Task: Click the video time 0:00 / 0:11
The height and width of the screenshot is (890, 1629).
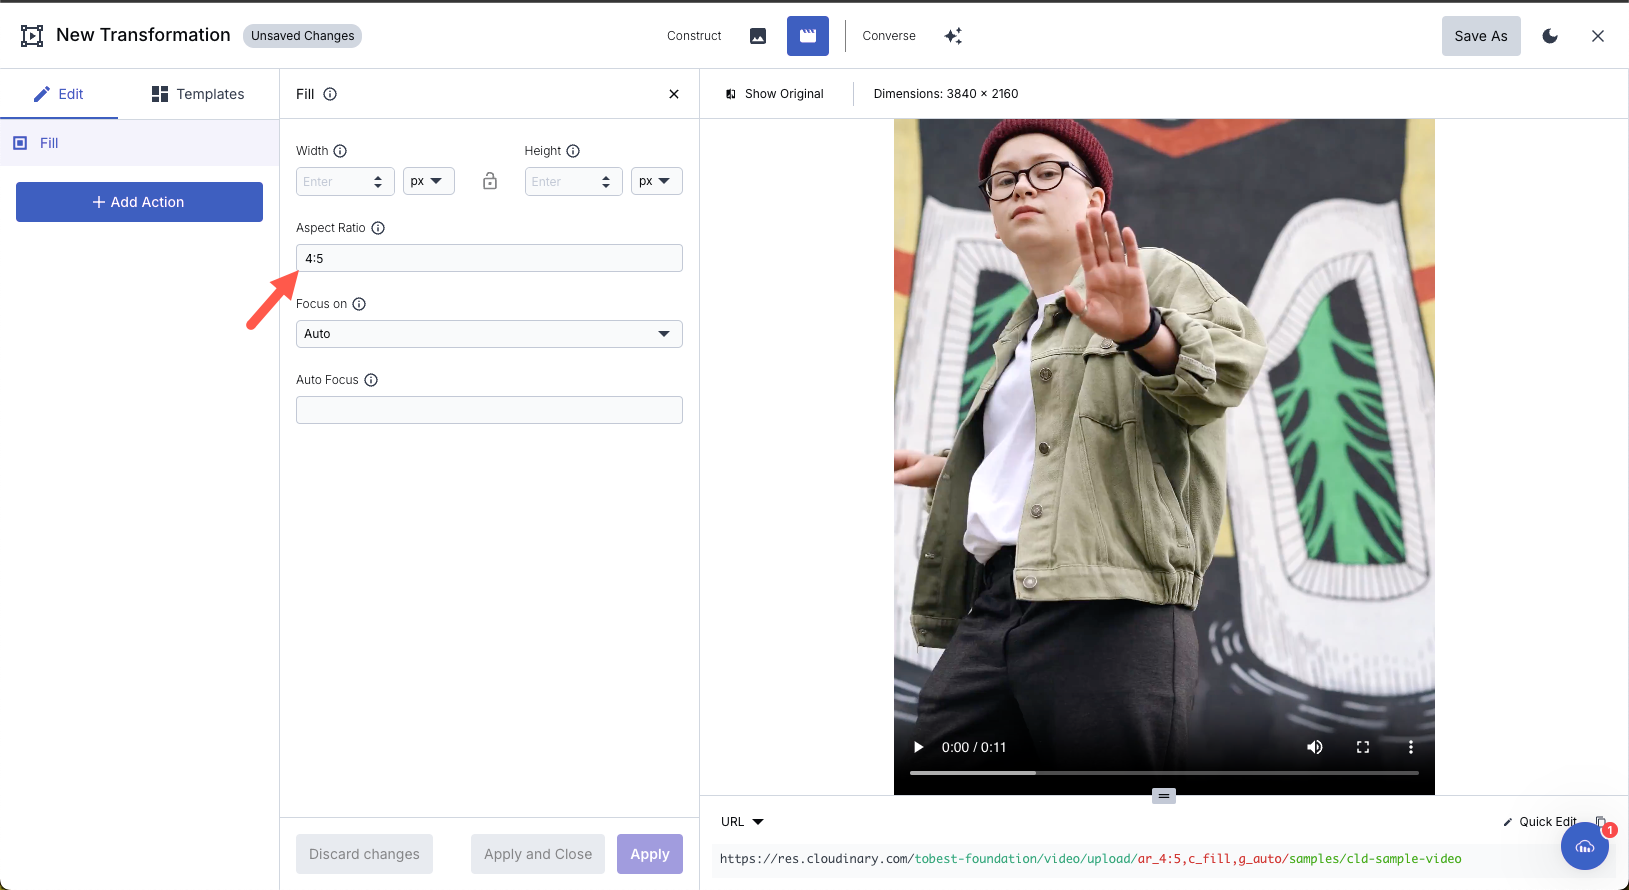Action: tap(974, 747)
